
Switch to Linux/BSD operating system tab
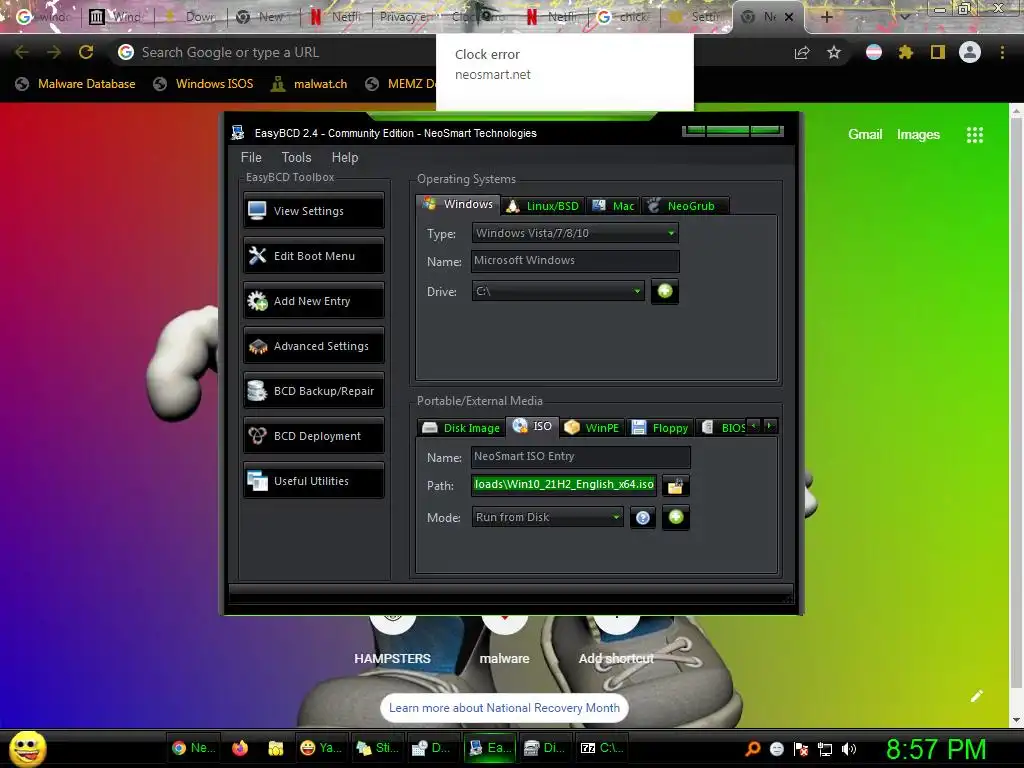(543, 206)
